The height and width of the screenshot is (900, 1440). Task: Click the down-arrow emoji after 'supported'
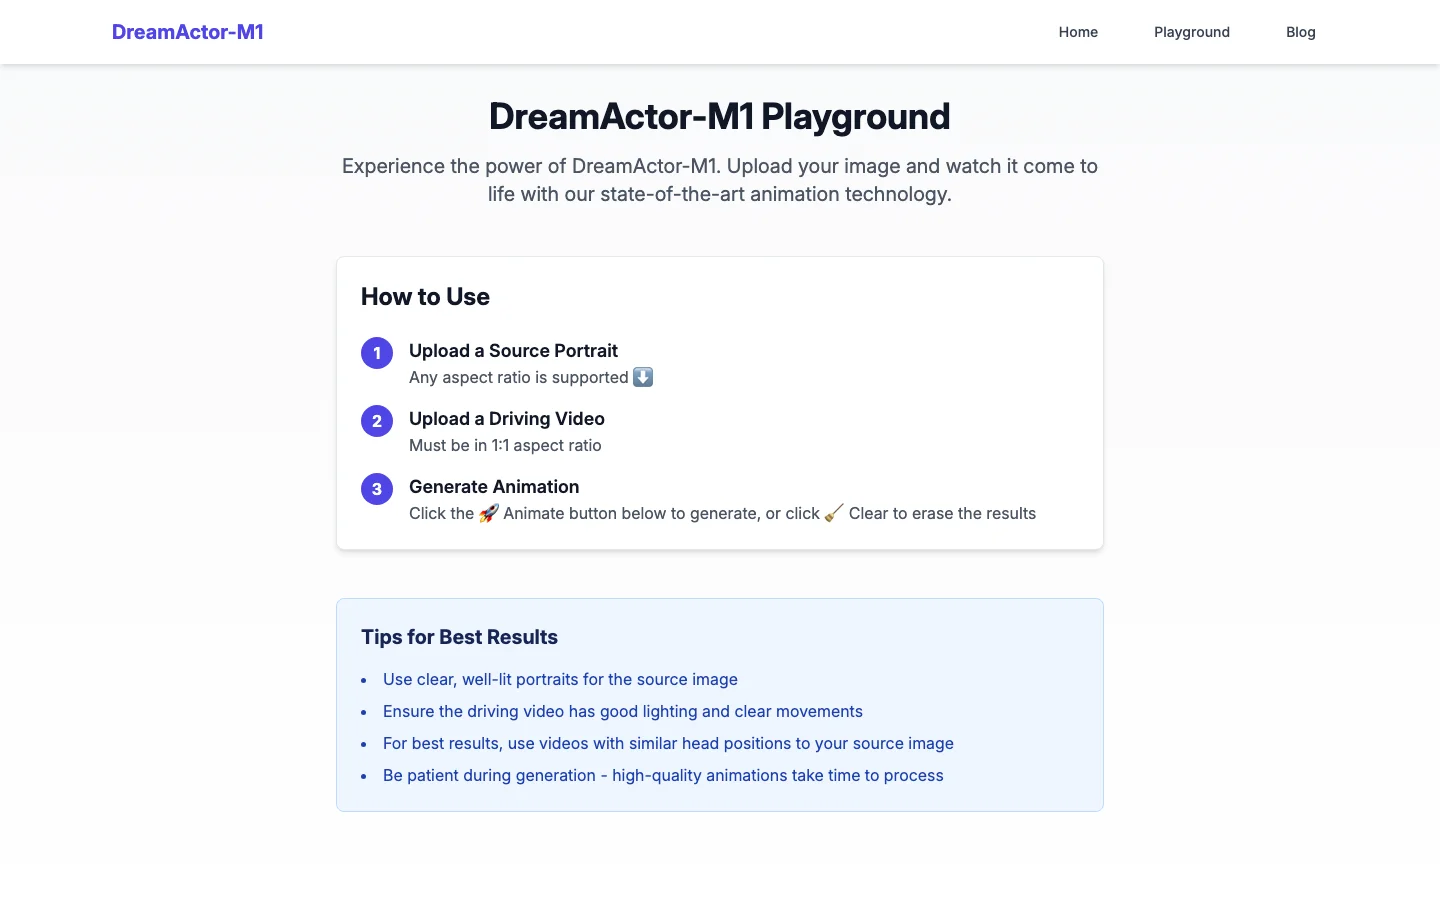pyautogui.click(x=643, y=377)
